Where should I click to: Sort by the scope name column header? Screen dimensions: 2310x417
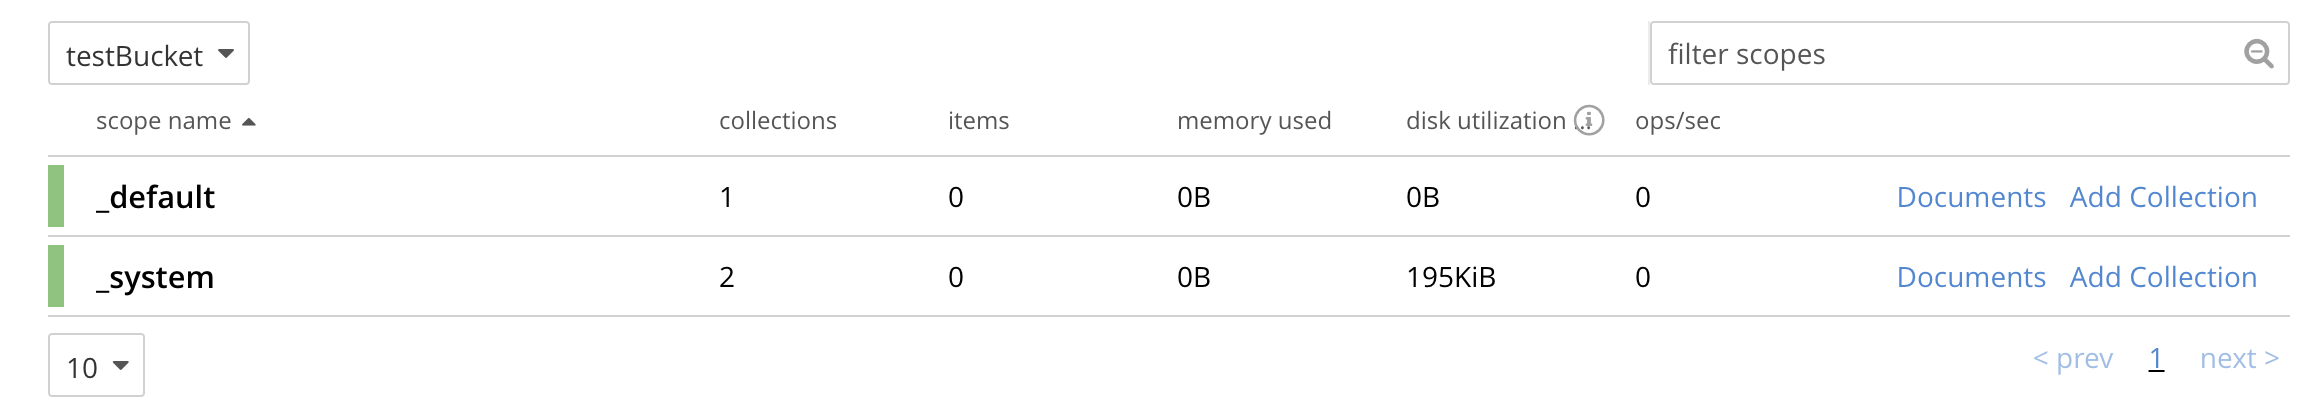163,121
